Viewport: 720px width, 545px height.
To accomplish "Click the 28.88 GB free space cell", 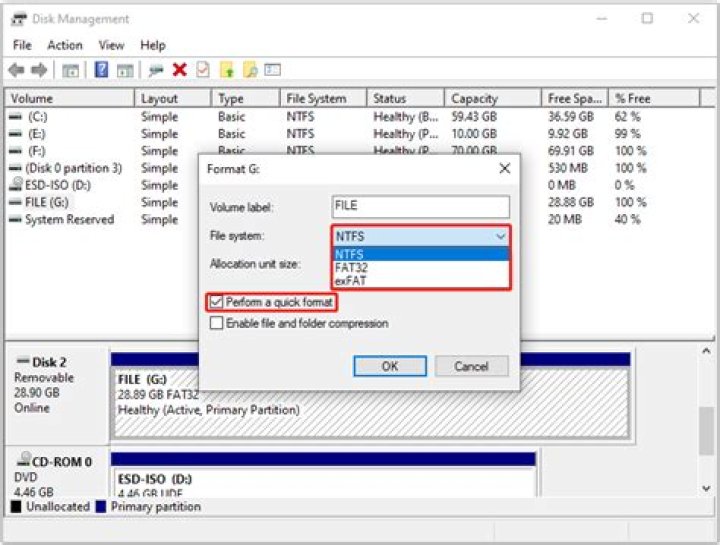I will (x=571, y=202).
